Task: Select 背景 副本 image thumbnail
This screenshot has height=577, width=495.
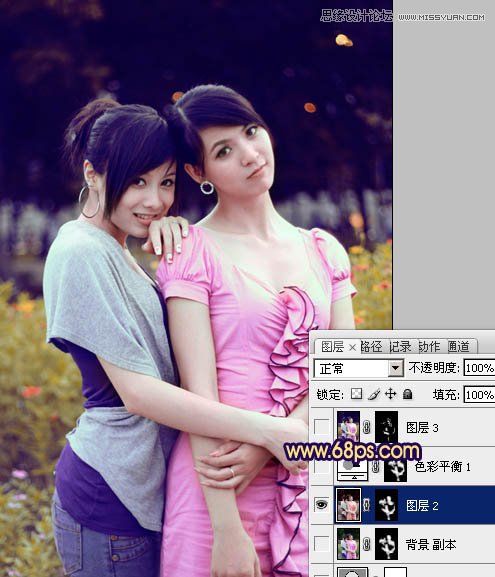Action: pyautogui.click(x=348, y=544)
